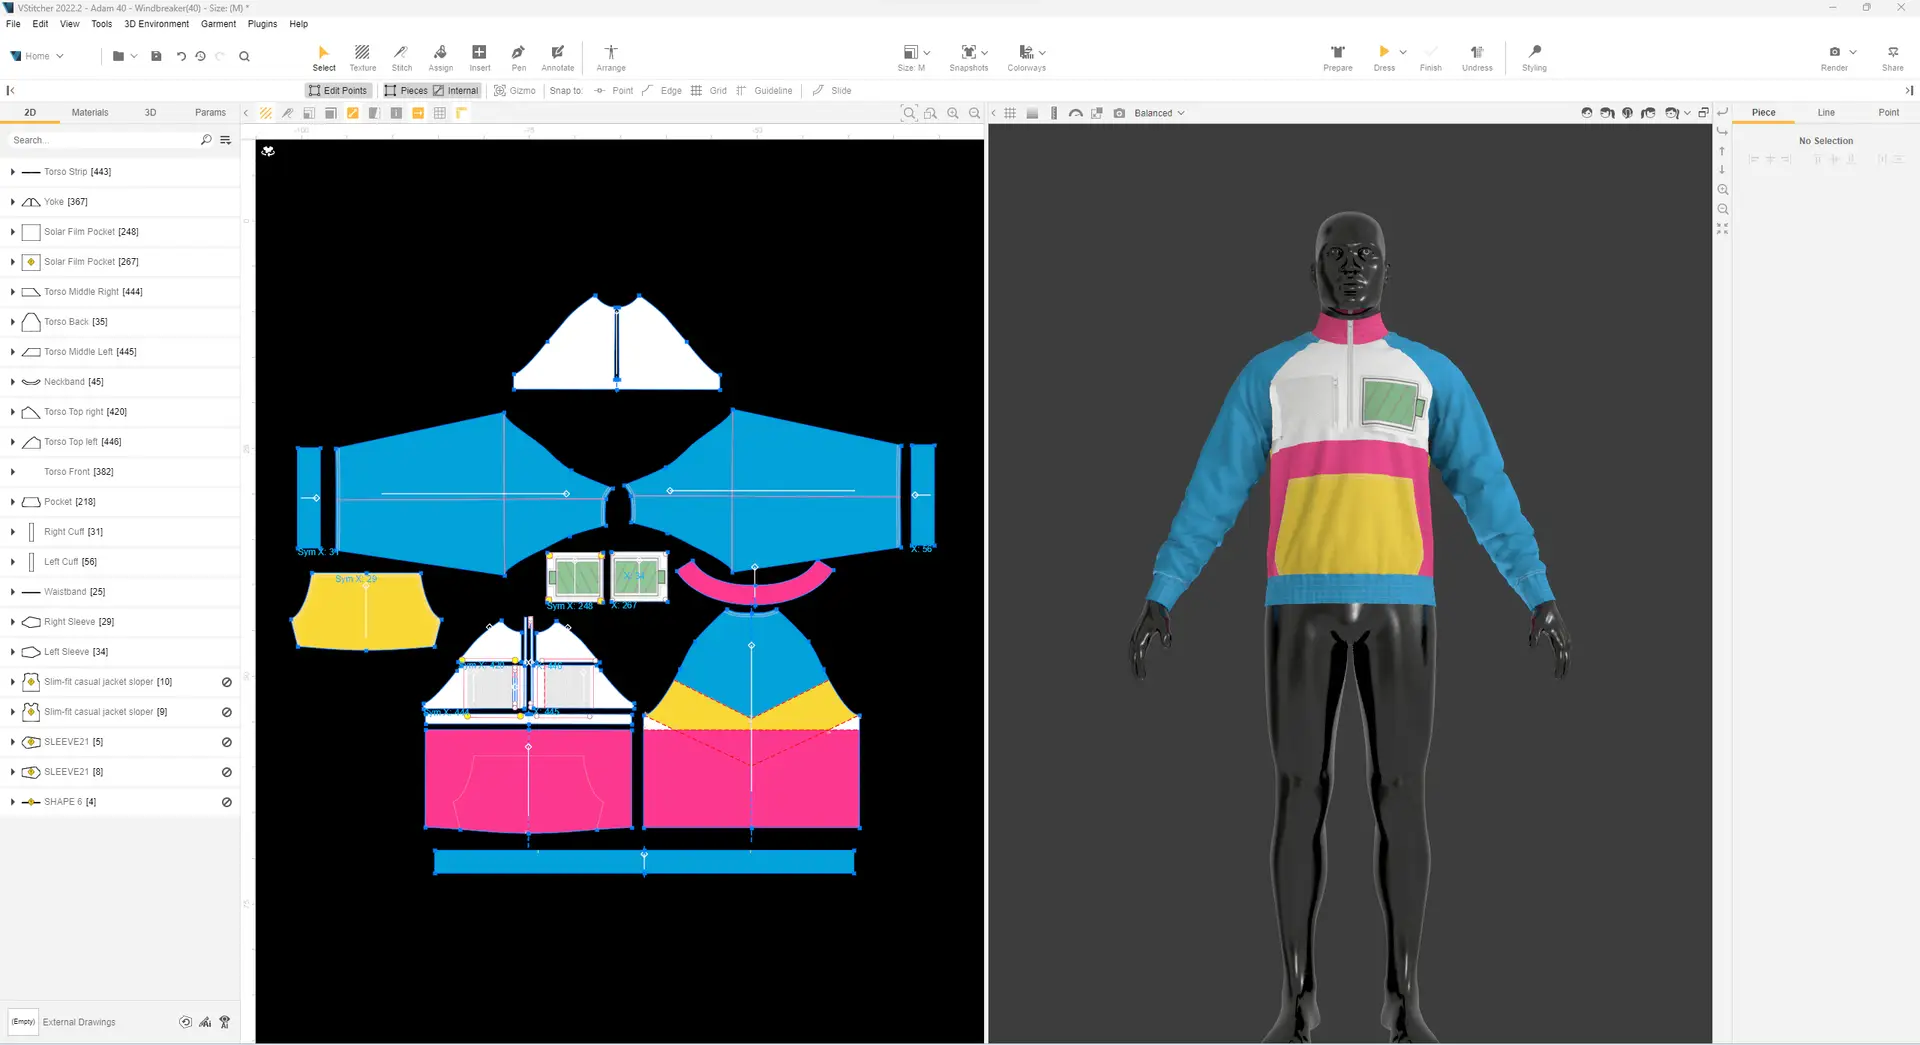Viewport: 1920px width, 1045px height.
Task: Hide the SLEEVE21 [5] piece
Action: point(226,742)
